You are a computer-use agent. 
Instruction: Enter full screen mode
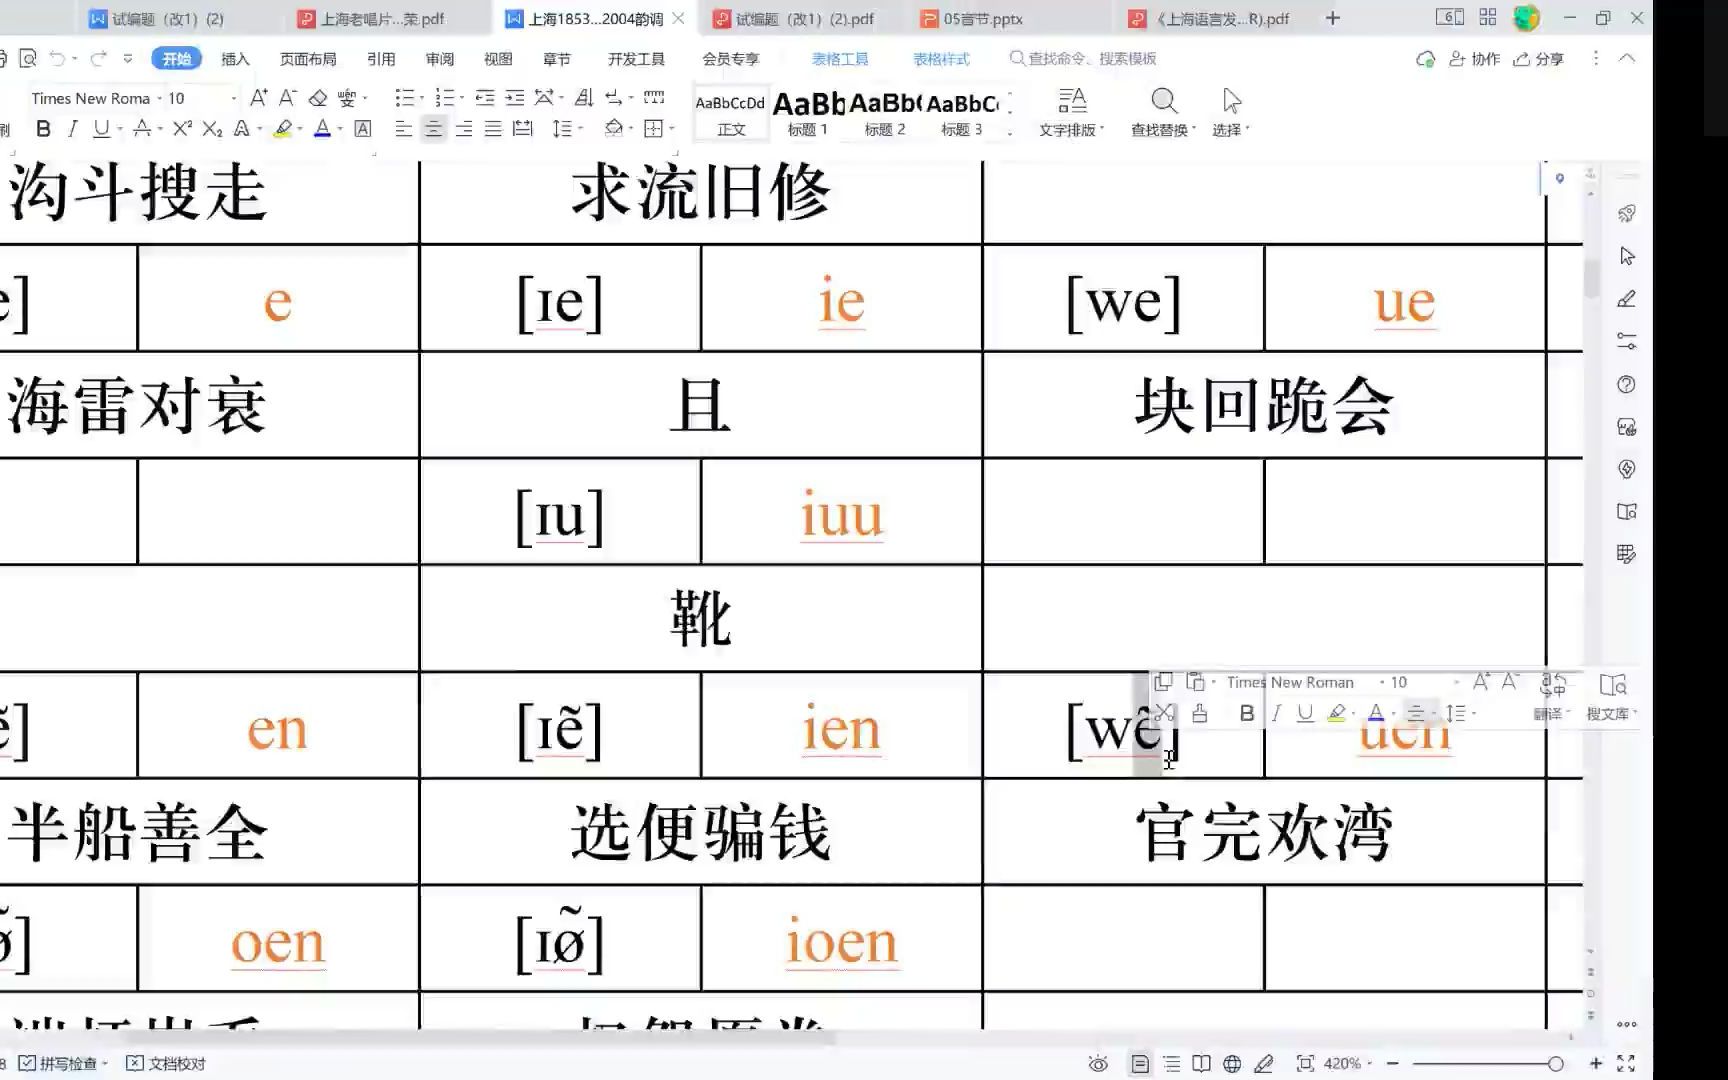pos(1626,1064)
